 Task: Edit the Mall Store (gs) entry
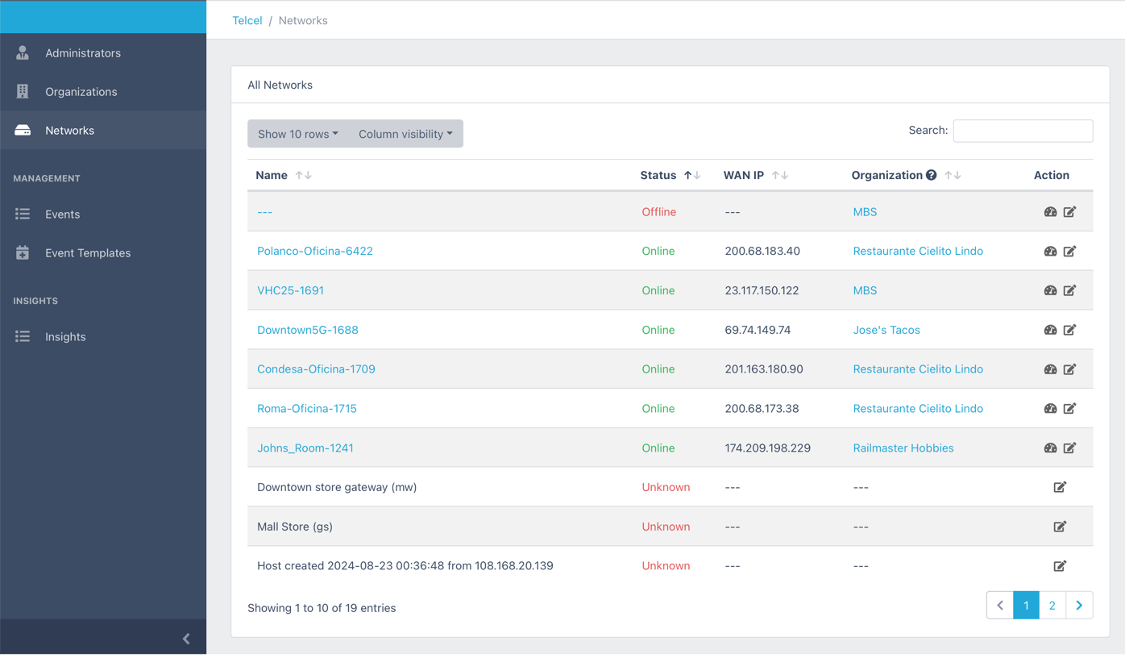(1059, 527)
